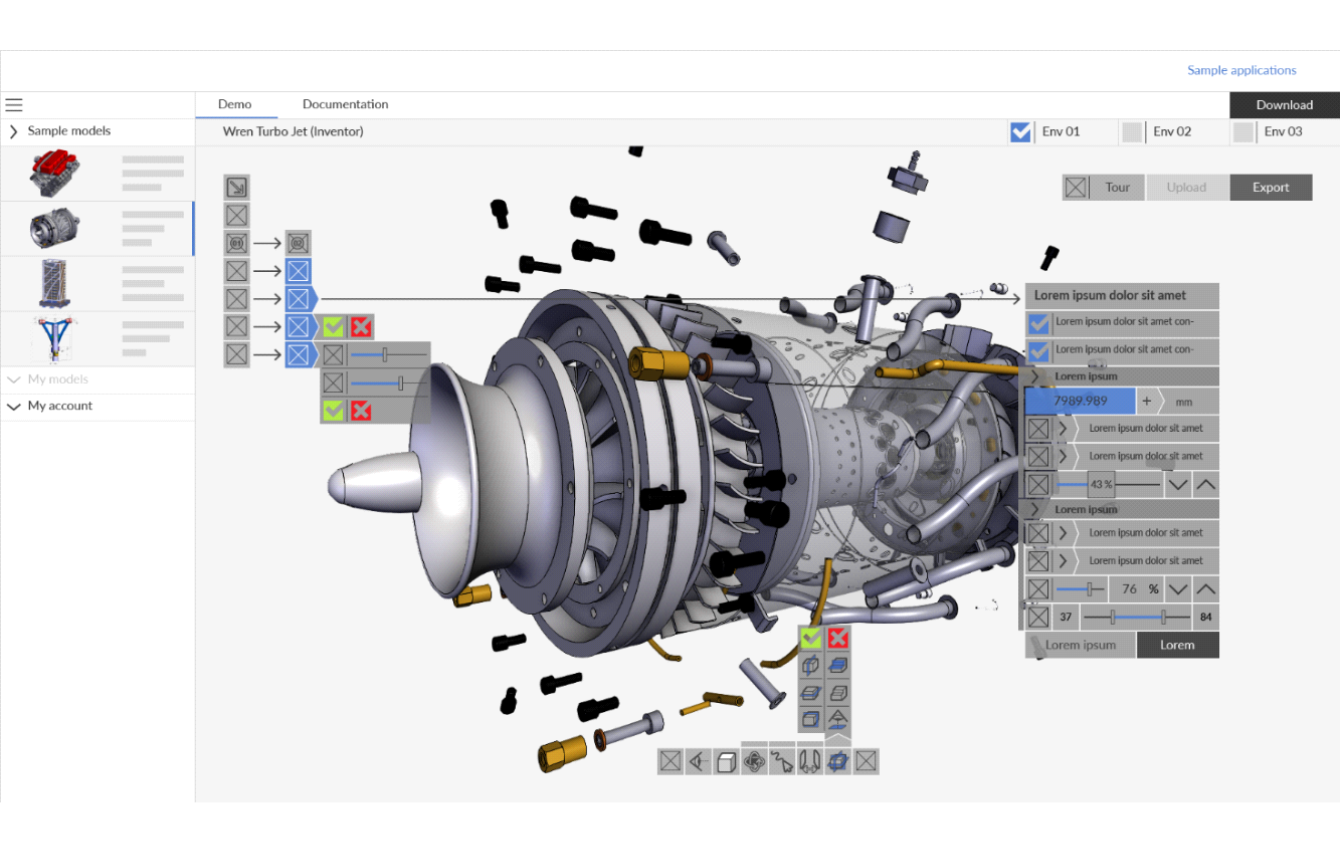1340x860 pixels.
Task: Click the 7989.989 value input field
Action: pos(1079,401)
